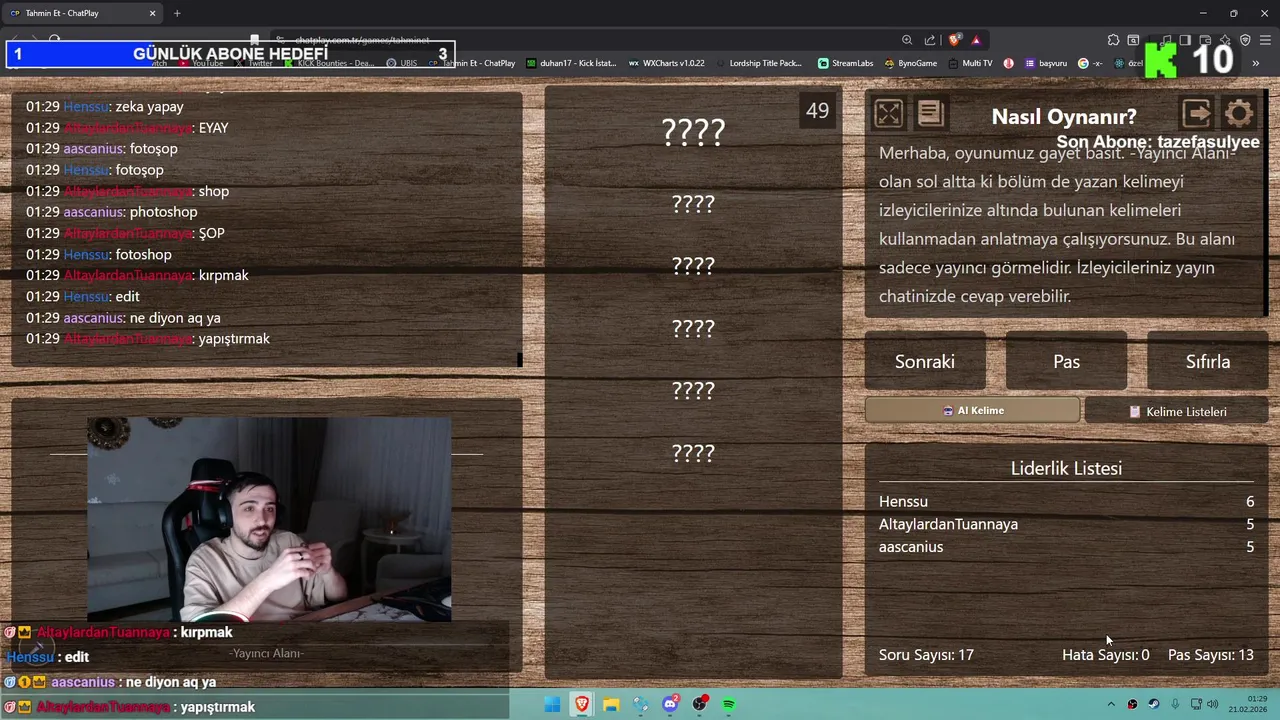1280x720 pixels.
Task: Open fullscreen mode in game panel
Action: tap(889, 114)
